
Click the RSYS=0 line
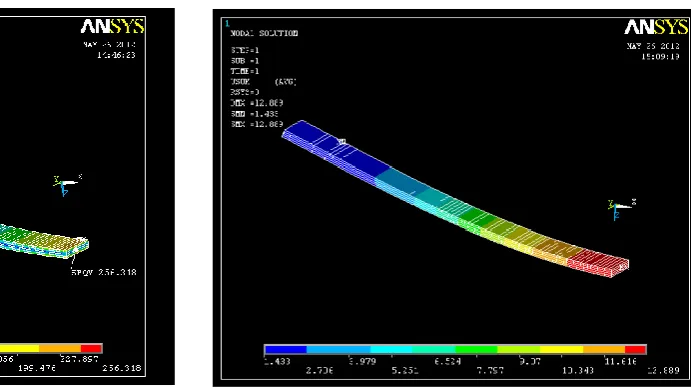click(245, 92)
